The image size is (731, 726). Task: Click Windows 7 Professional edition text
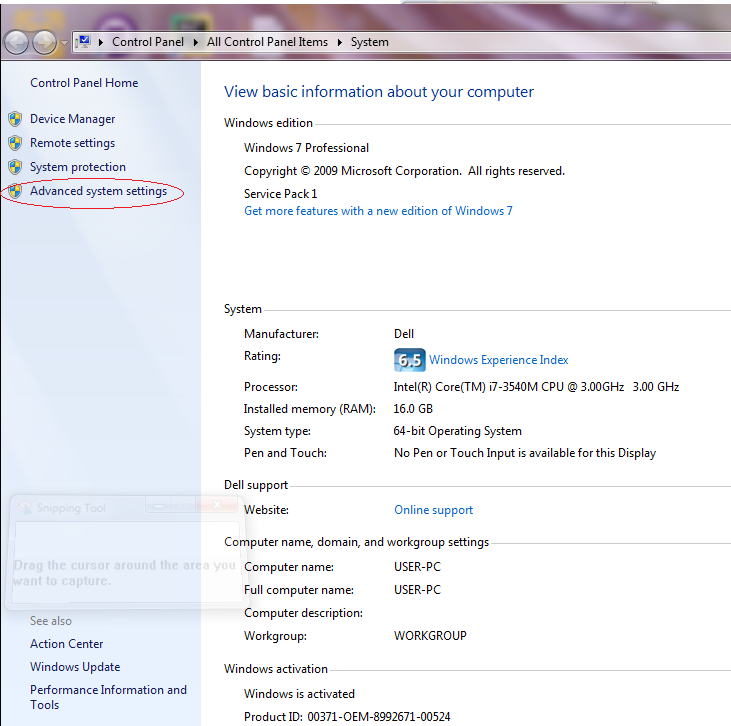point(306,148)
